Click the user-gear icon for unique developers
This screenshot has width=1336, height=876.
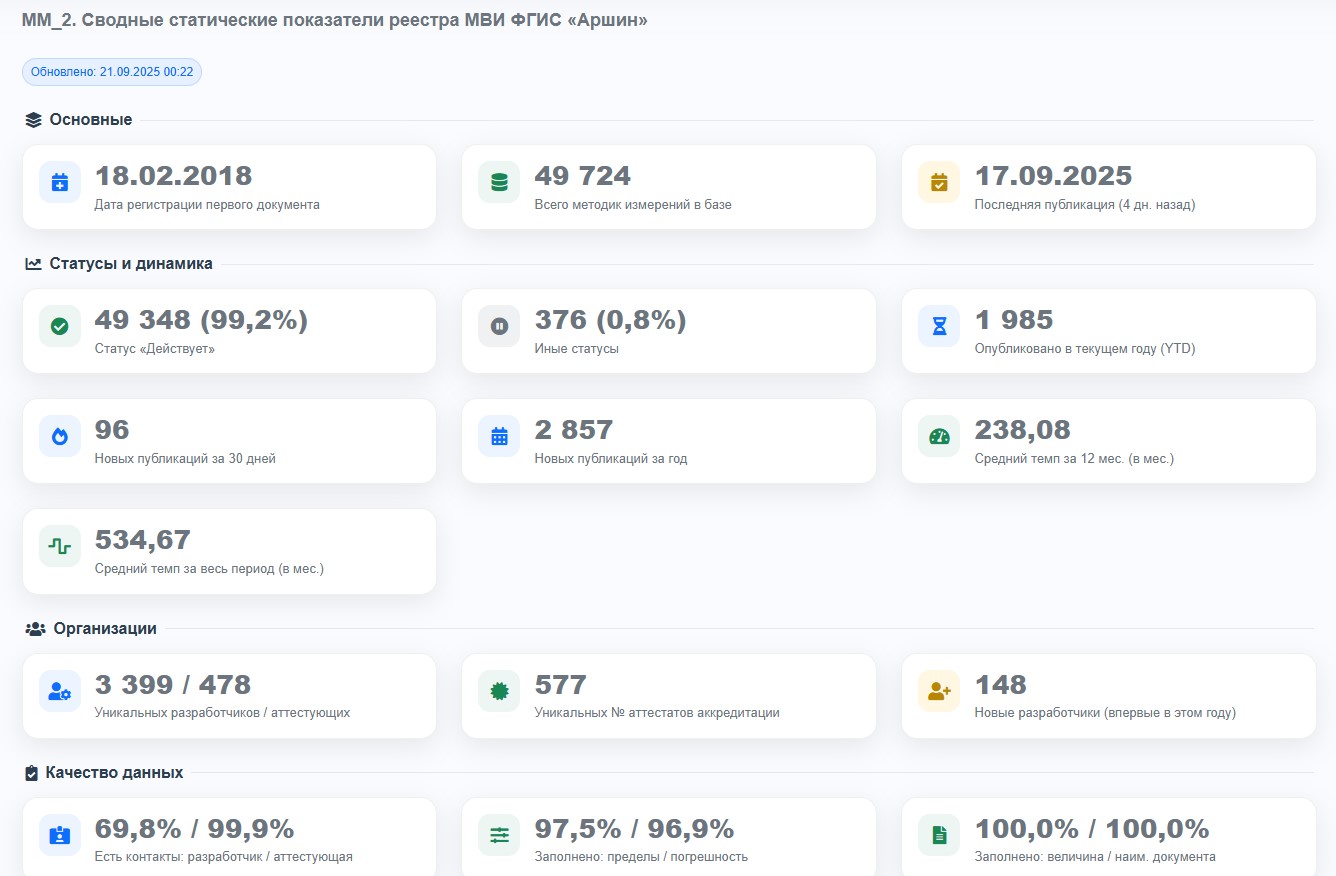coord(60,692)
